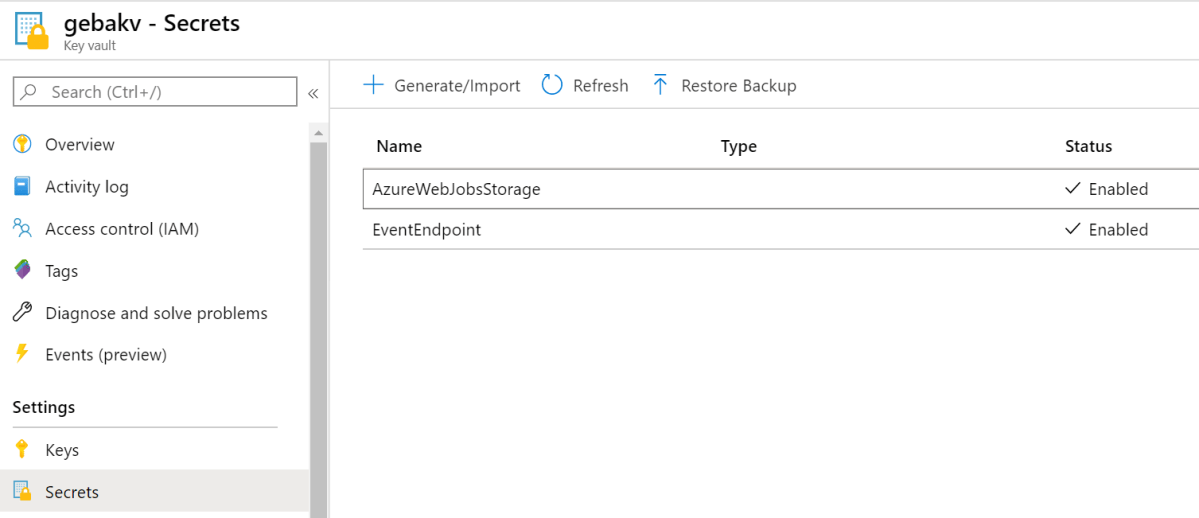Open the AzureWebJobsStorage secret
The width and height of the screenshot is (1199, 518).
[x=456, y=189]
